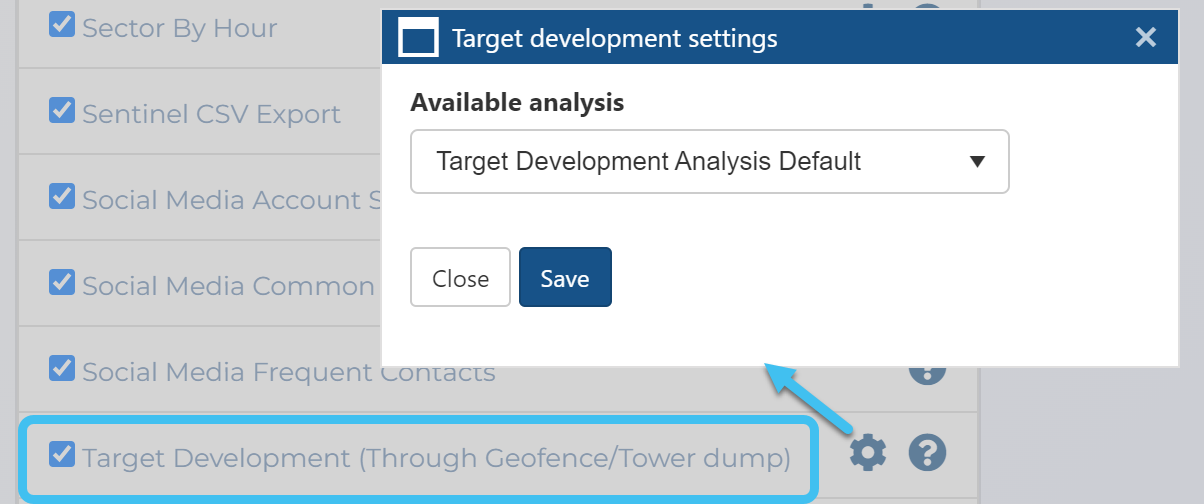Uncheck the Sector By Hour checkbox
1204x504 pixels.
coord(62,24)
